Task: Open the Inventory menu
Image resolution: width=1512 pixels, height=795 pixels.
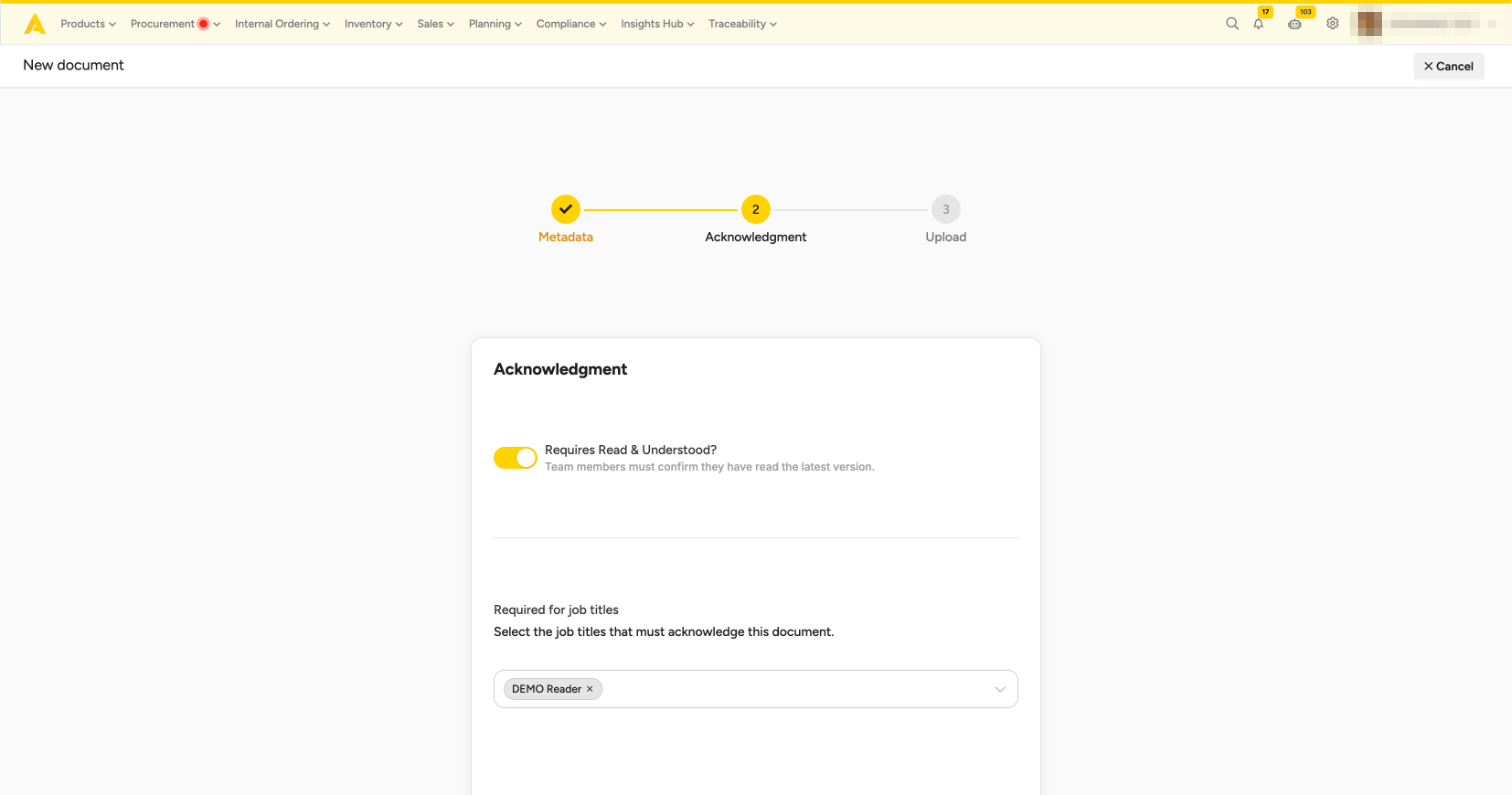Action: coord(374,24)
